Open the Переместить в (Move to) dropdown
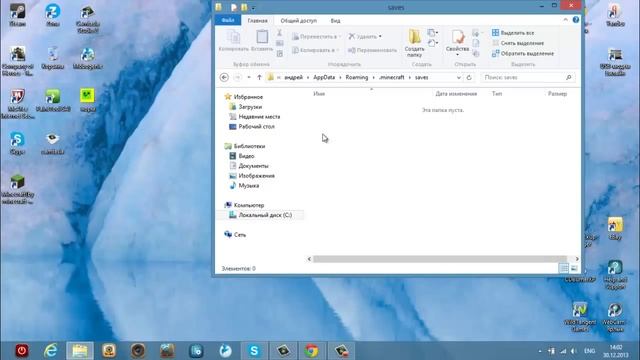Image resolution: width=640 pixels, height=360 pixels. pos(316,37)
